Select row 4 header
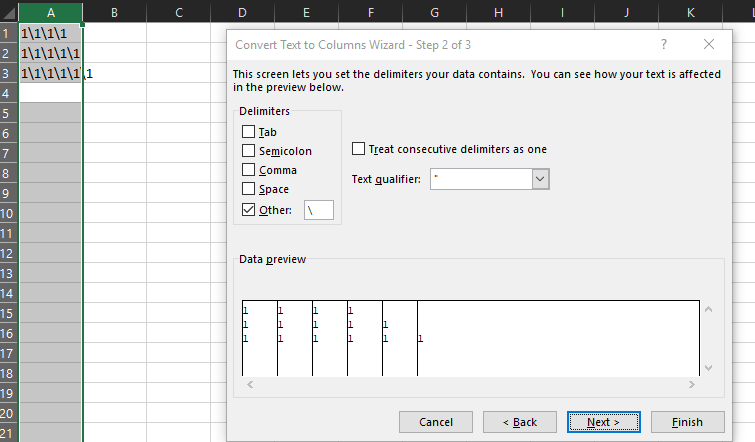Image resolution: width=755 pixels, height=442 pixels. click(8, 93)
